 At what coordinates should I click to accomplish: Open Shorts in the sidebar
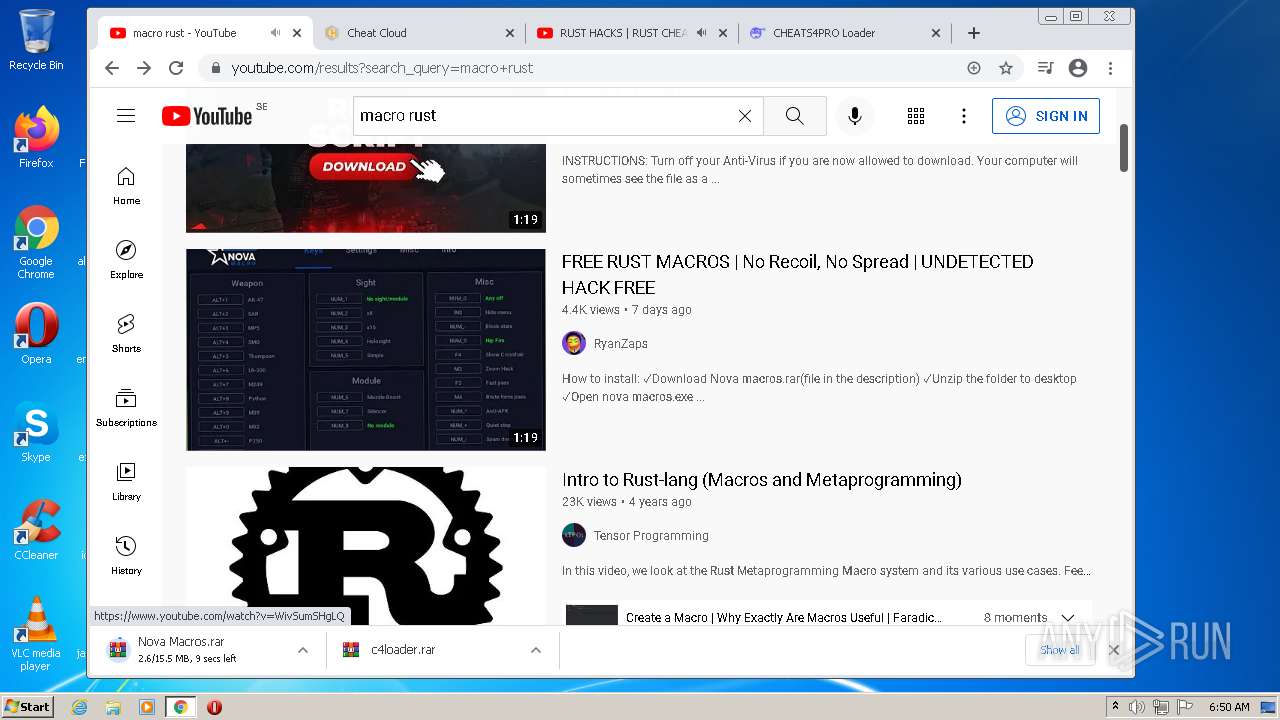tap(126, 334)
